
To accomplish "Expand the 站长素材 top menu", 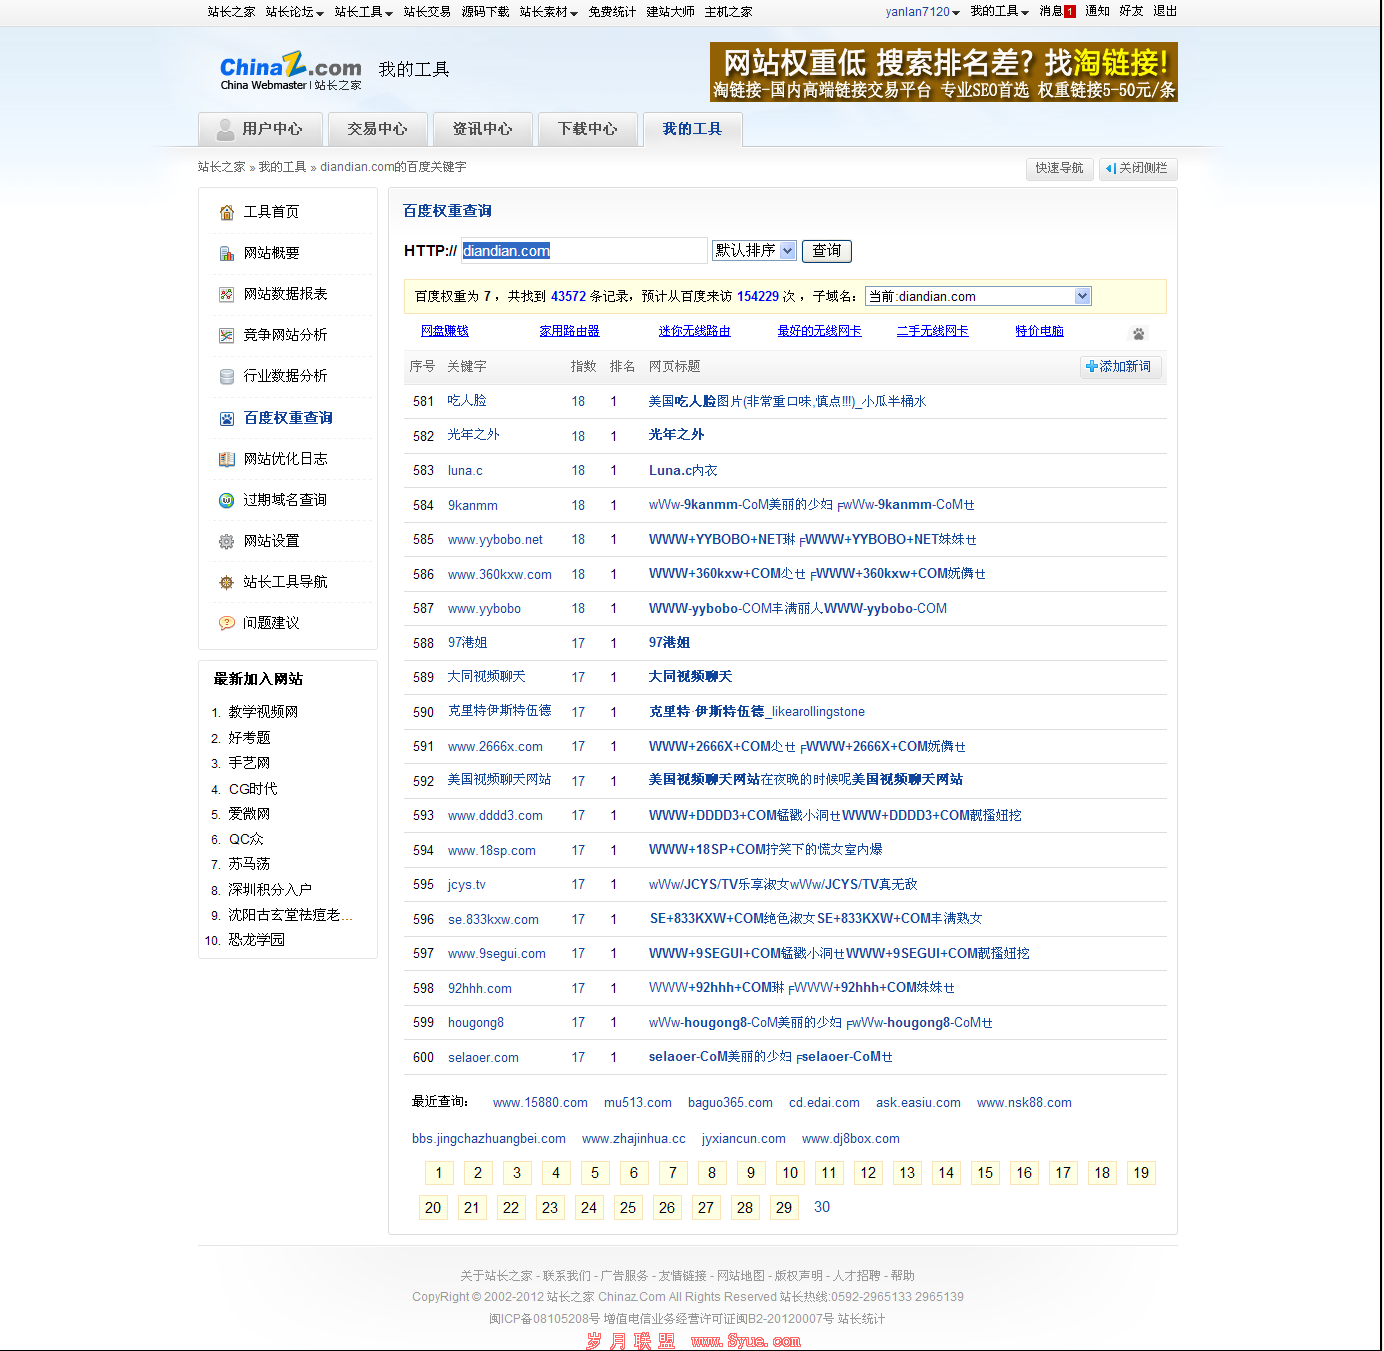I will (x=549, y=12).
